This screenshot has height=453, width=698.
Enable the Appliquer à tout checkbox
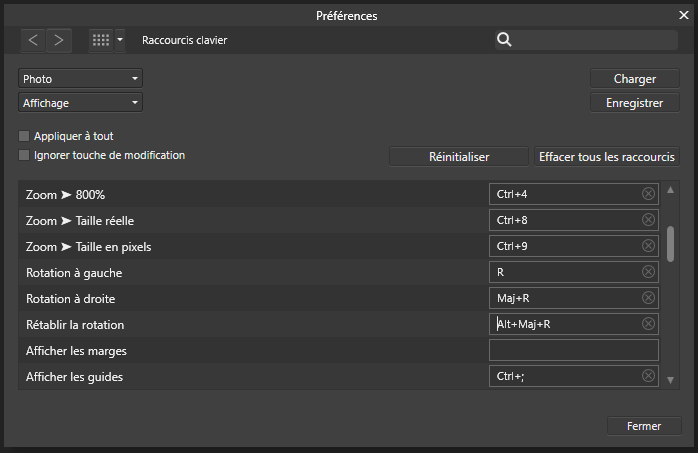tap(24, 136)
